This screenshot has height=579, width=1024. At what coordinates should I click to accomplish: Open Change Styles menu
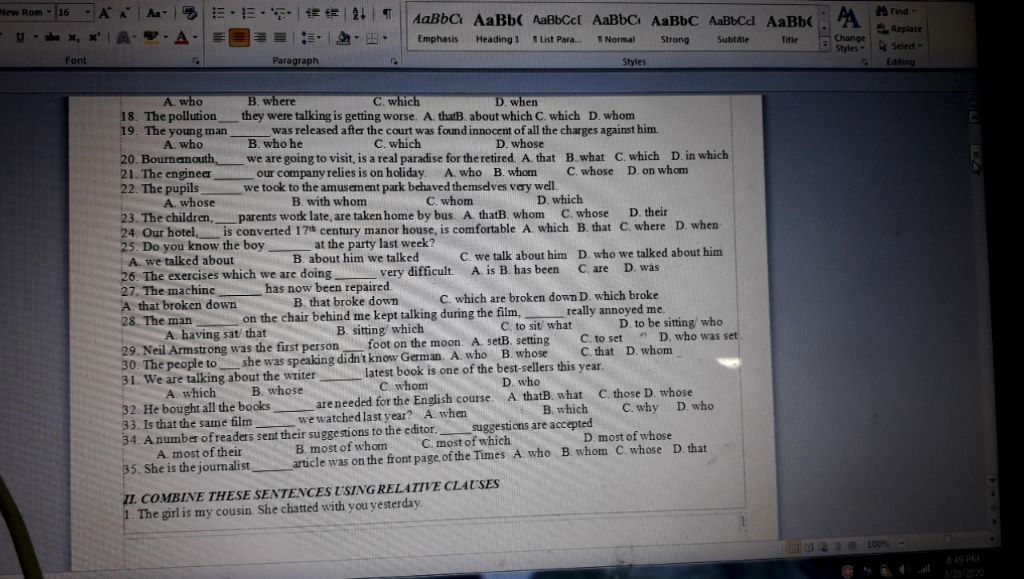click(x=849, y=31)
